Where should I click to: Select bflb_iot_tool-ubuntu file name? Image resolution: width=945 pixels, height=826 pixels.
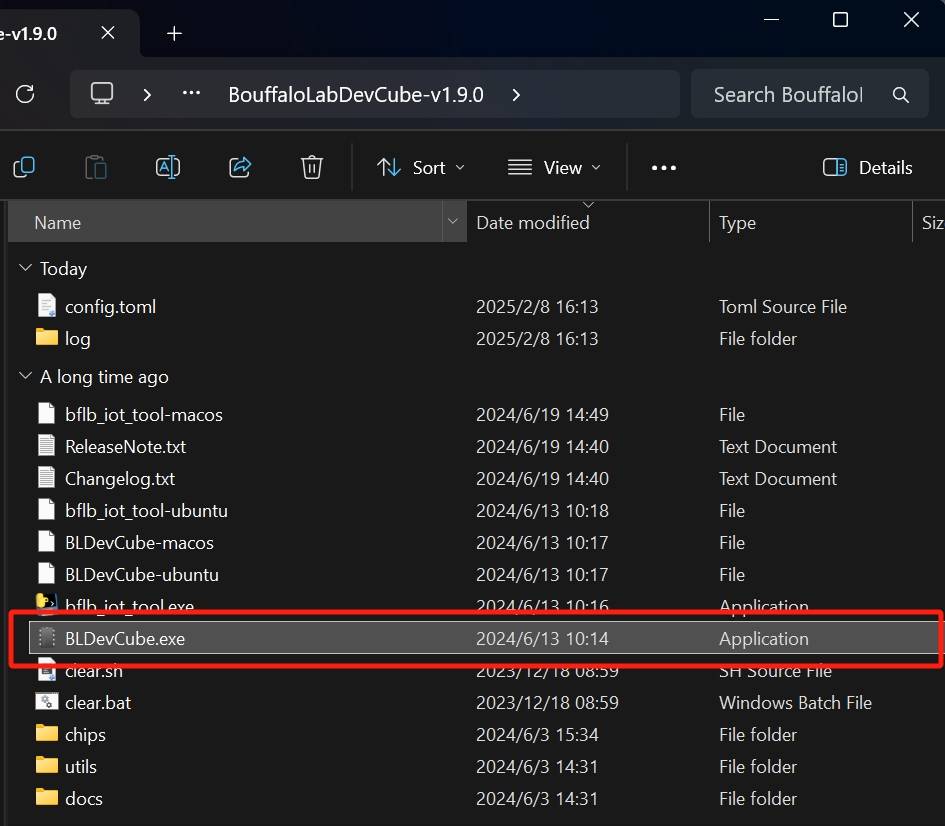146,510
